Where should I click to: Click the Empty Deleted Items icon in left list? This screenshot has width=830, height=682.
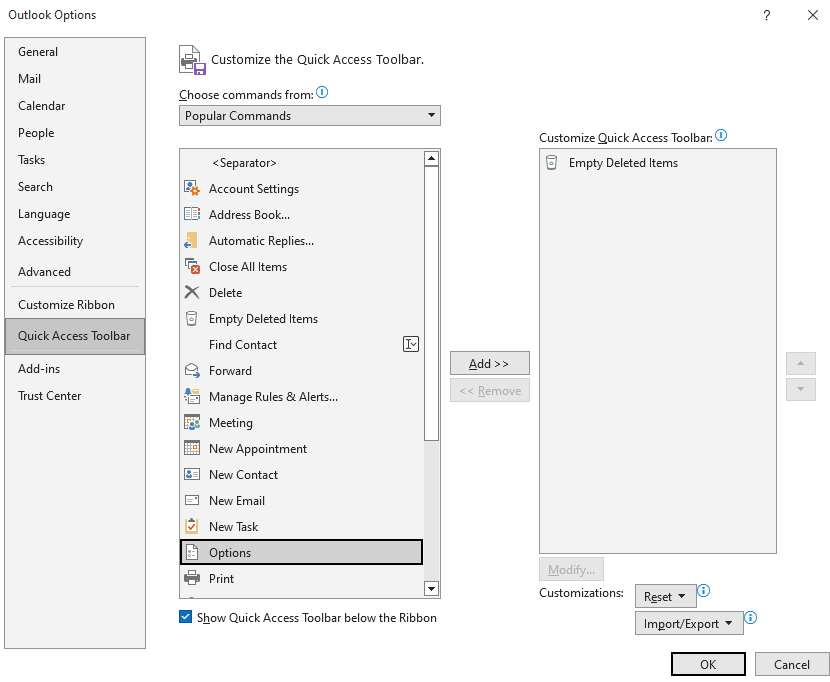pyautogui.click(x=191, y=318)
